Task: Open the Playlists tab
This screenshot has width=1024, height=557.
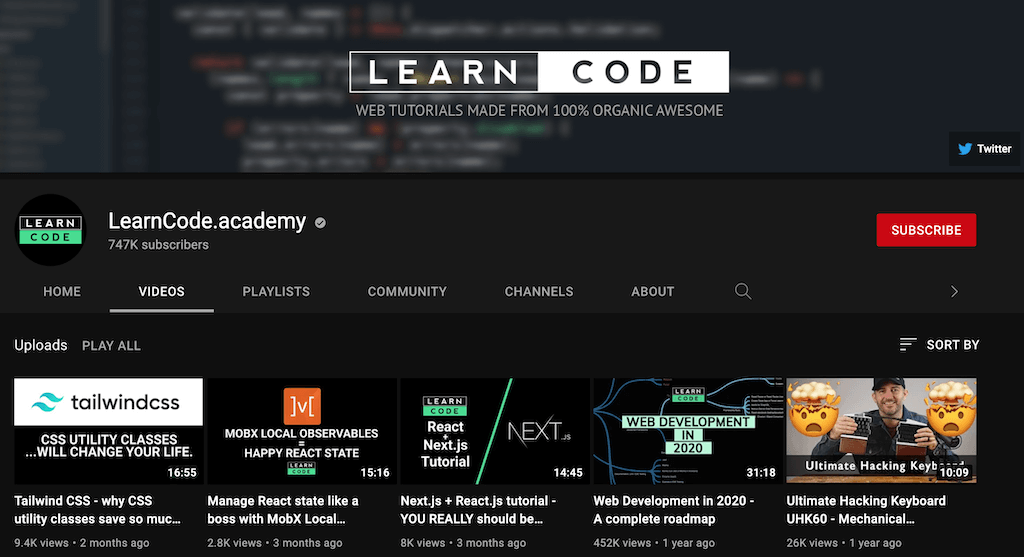Action: coord(276,292)
